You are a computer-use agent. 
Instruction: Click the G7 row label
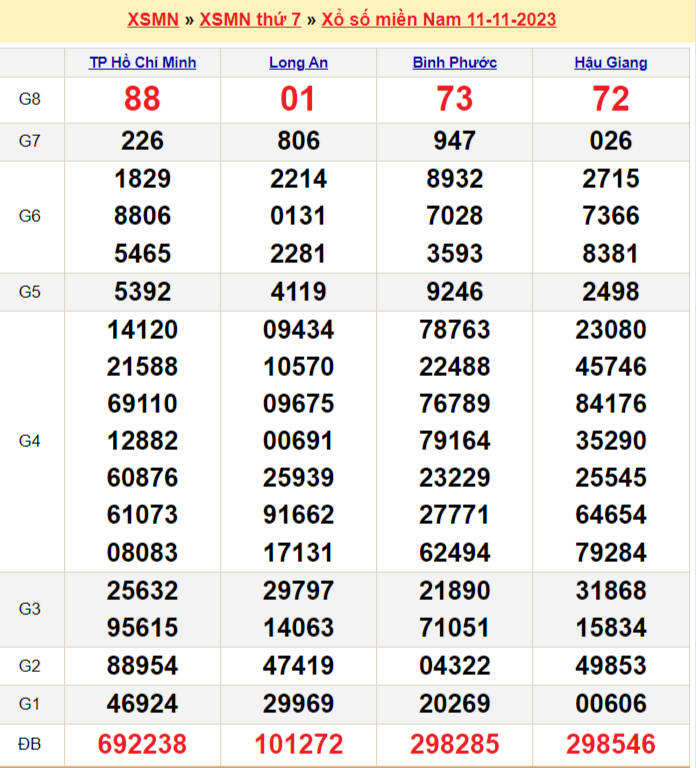click(30, 141)
